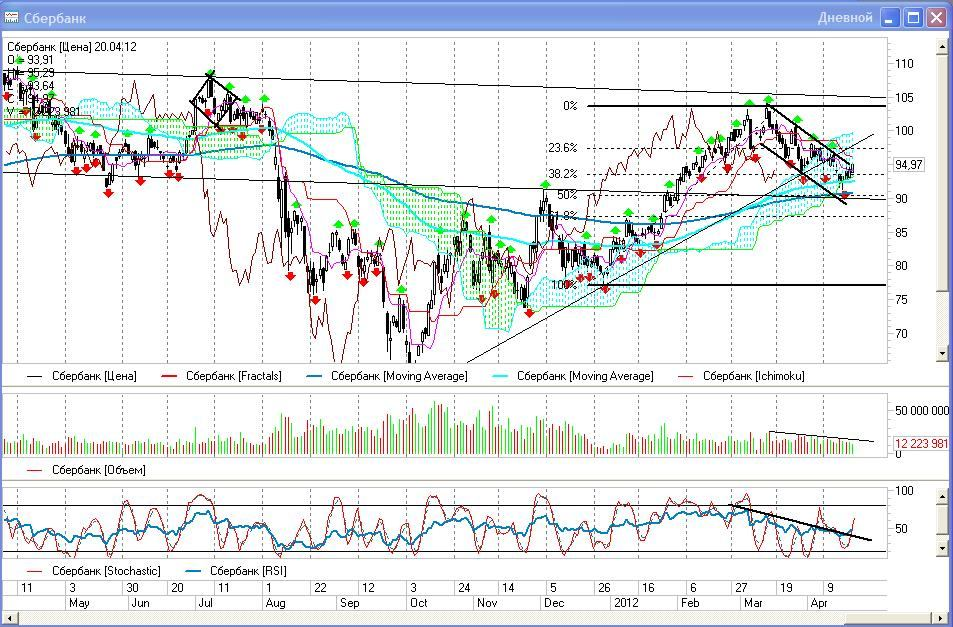Viewport: 953px width, 627px height.
Task: Click the date label 30 on time axis
Action: [132, 588]
